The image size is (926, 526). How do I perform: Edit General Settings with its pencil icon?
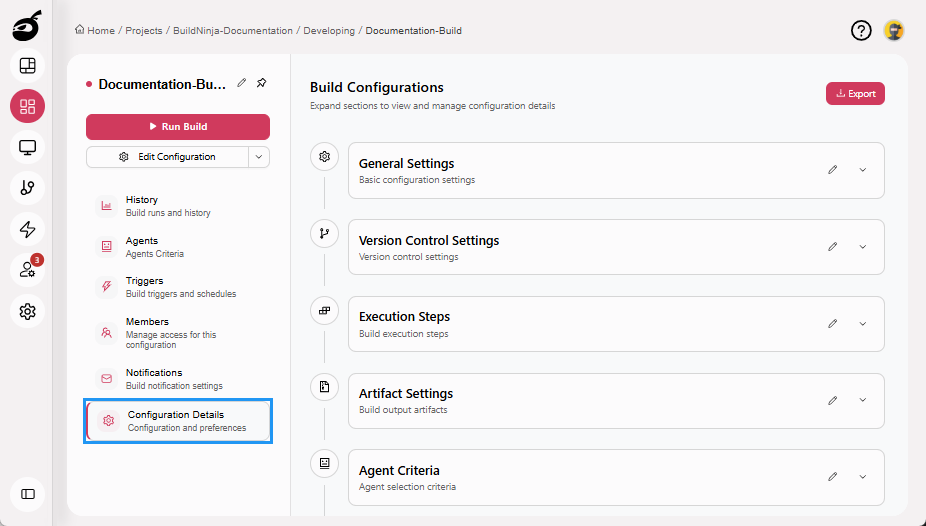pos(833,170)
